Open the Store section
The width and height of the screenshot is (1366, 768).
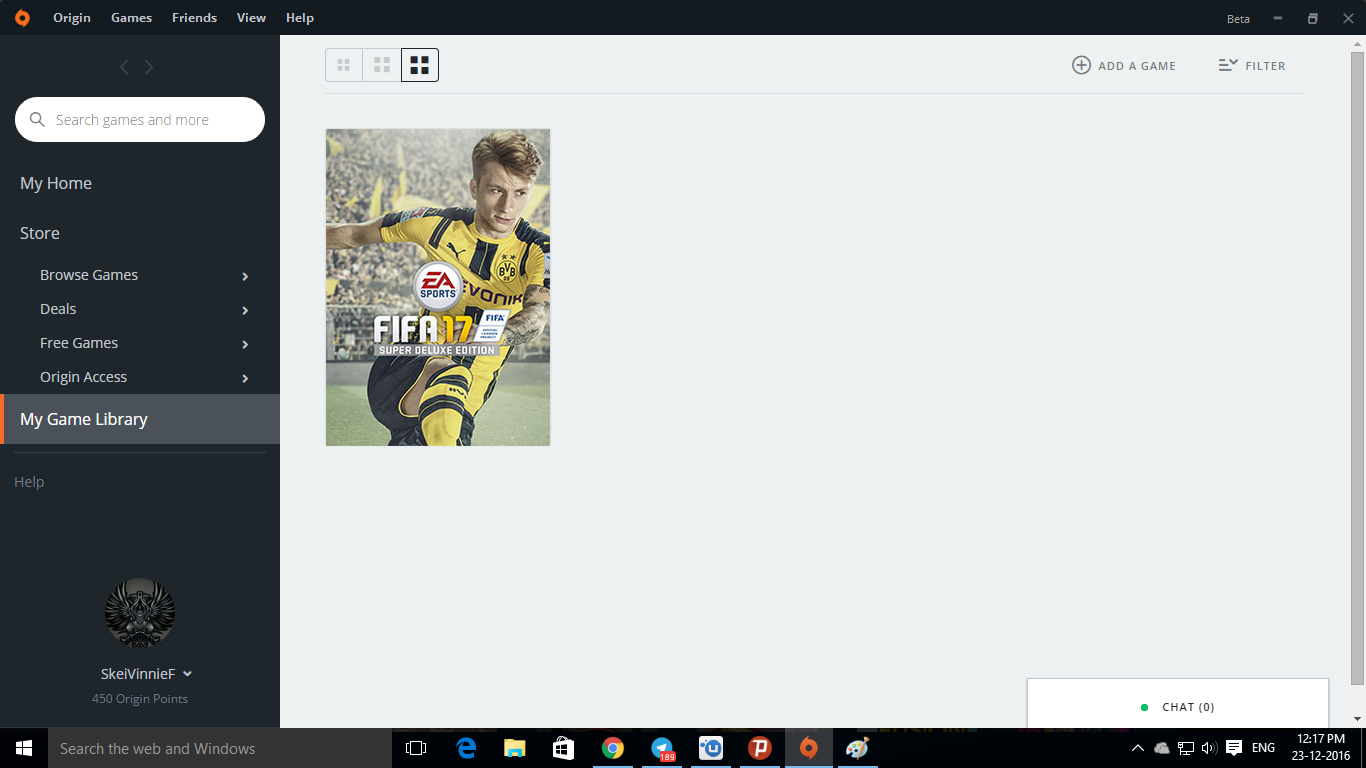point(40,233)
